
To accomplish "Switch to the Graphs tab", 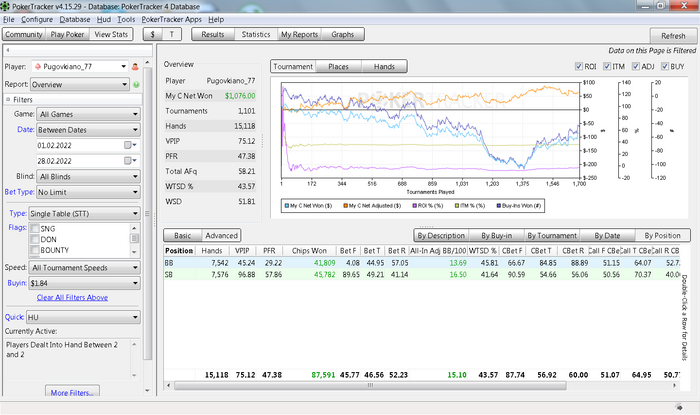I will (342, 34).
